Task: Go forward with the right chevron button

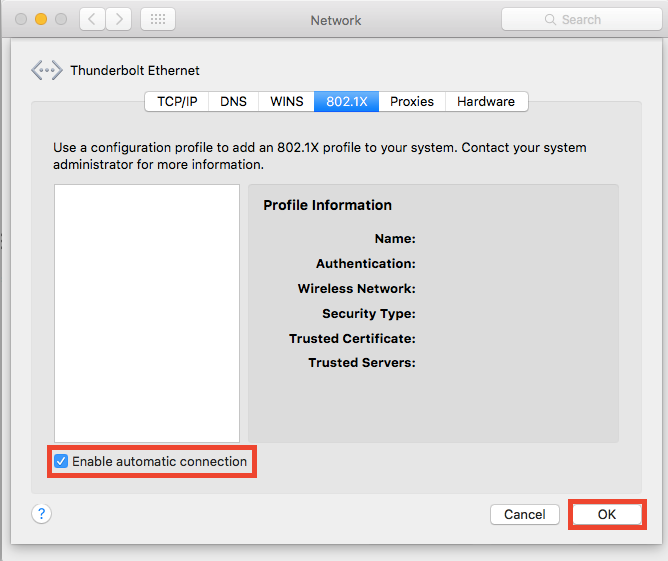Action: (x=118, y=19)
